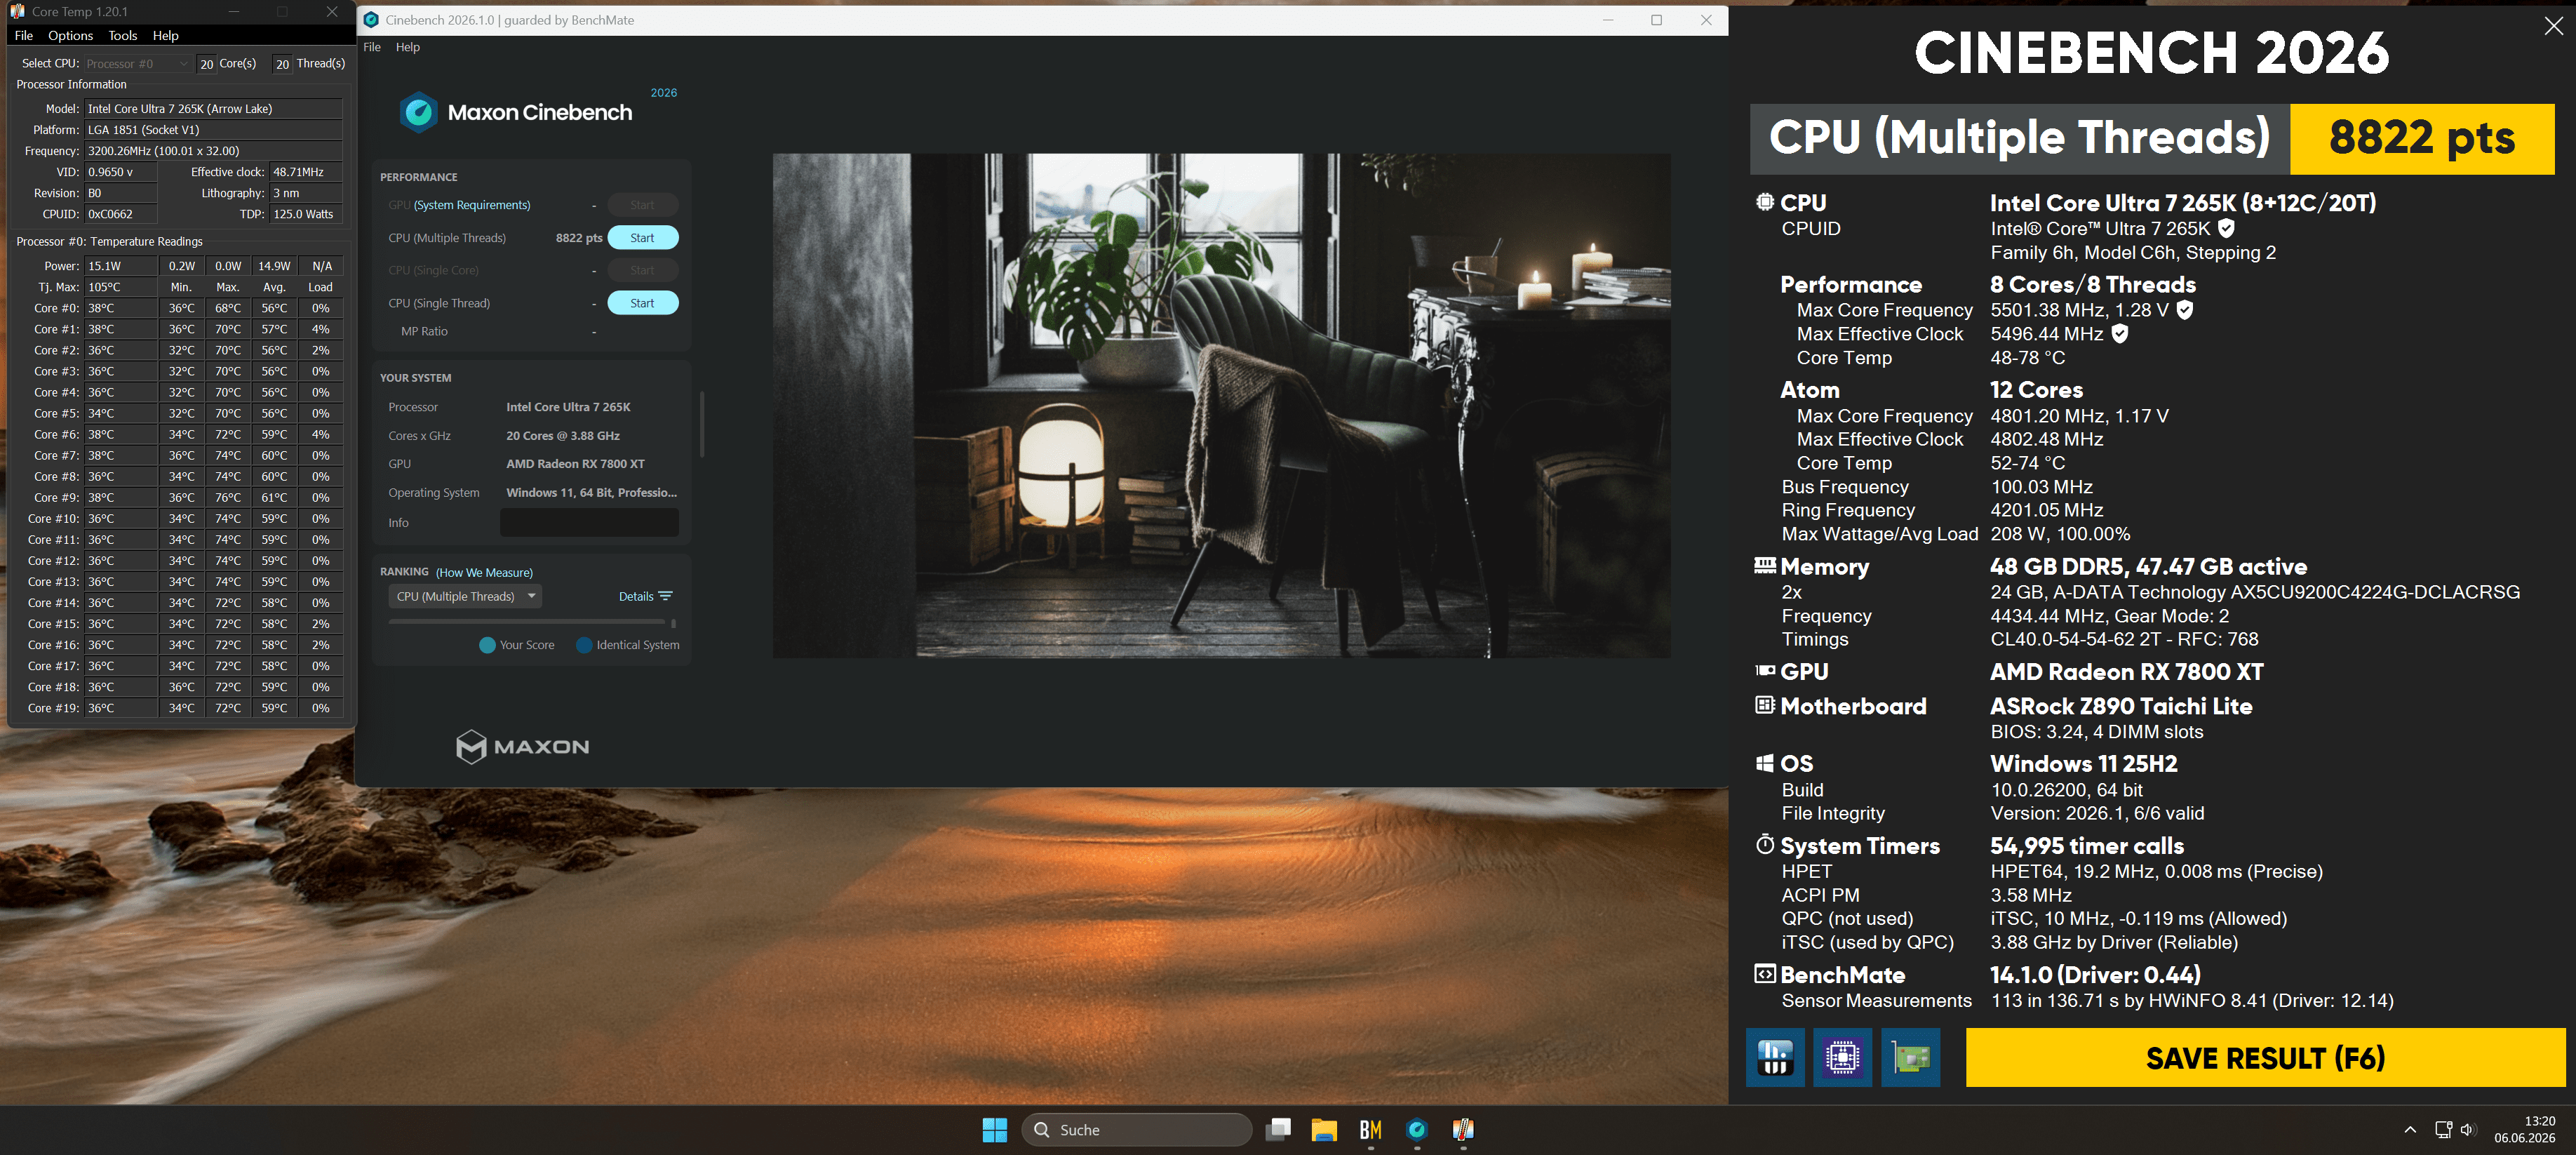Click the 54,995 timer calls heading
2576x1155 pixels.
pyautogui.click(x=2087, y=846)
